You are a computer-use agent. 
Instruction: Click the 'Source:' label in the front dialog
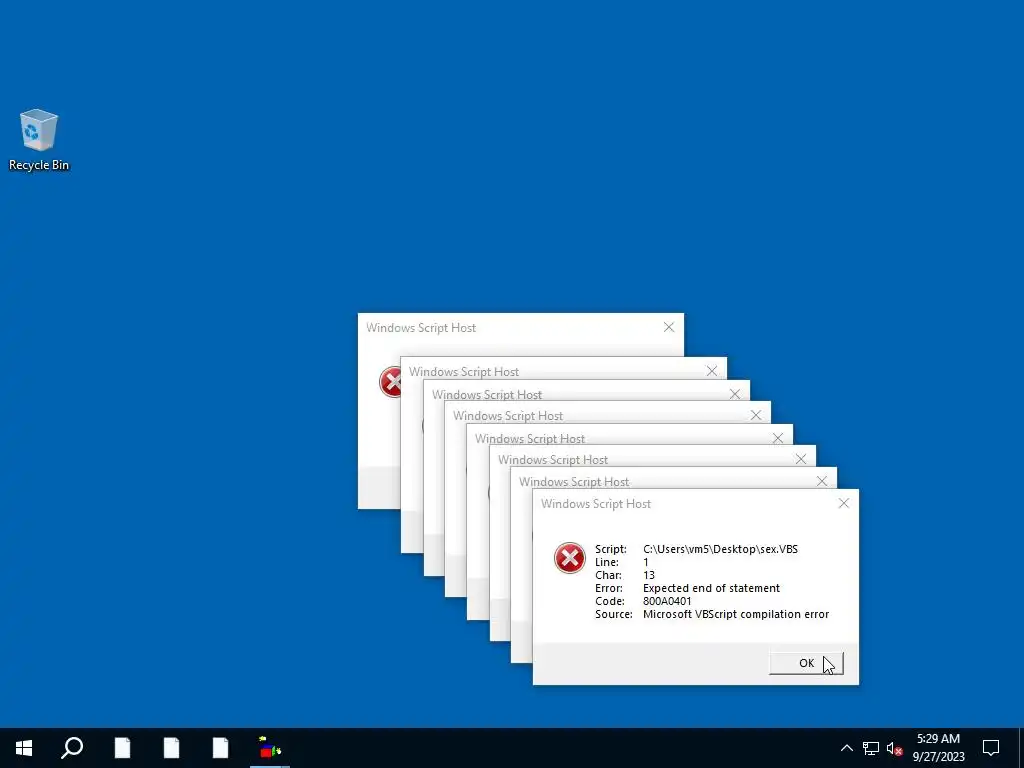pos(614,614)
